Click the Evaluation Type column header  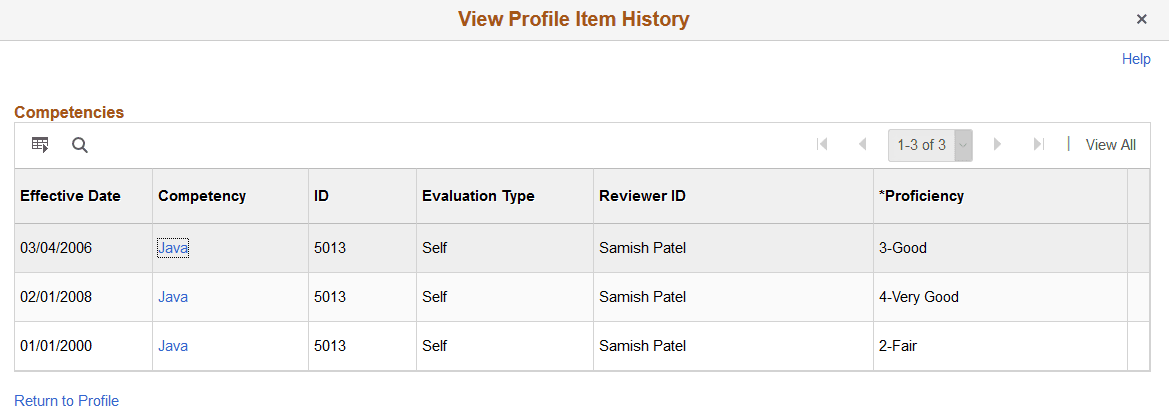(x=478, y=196)
